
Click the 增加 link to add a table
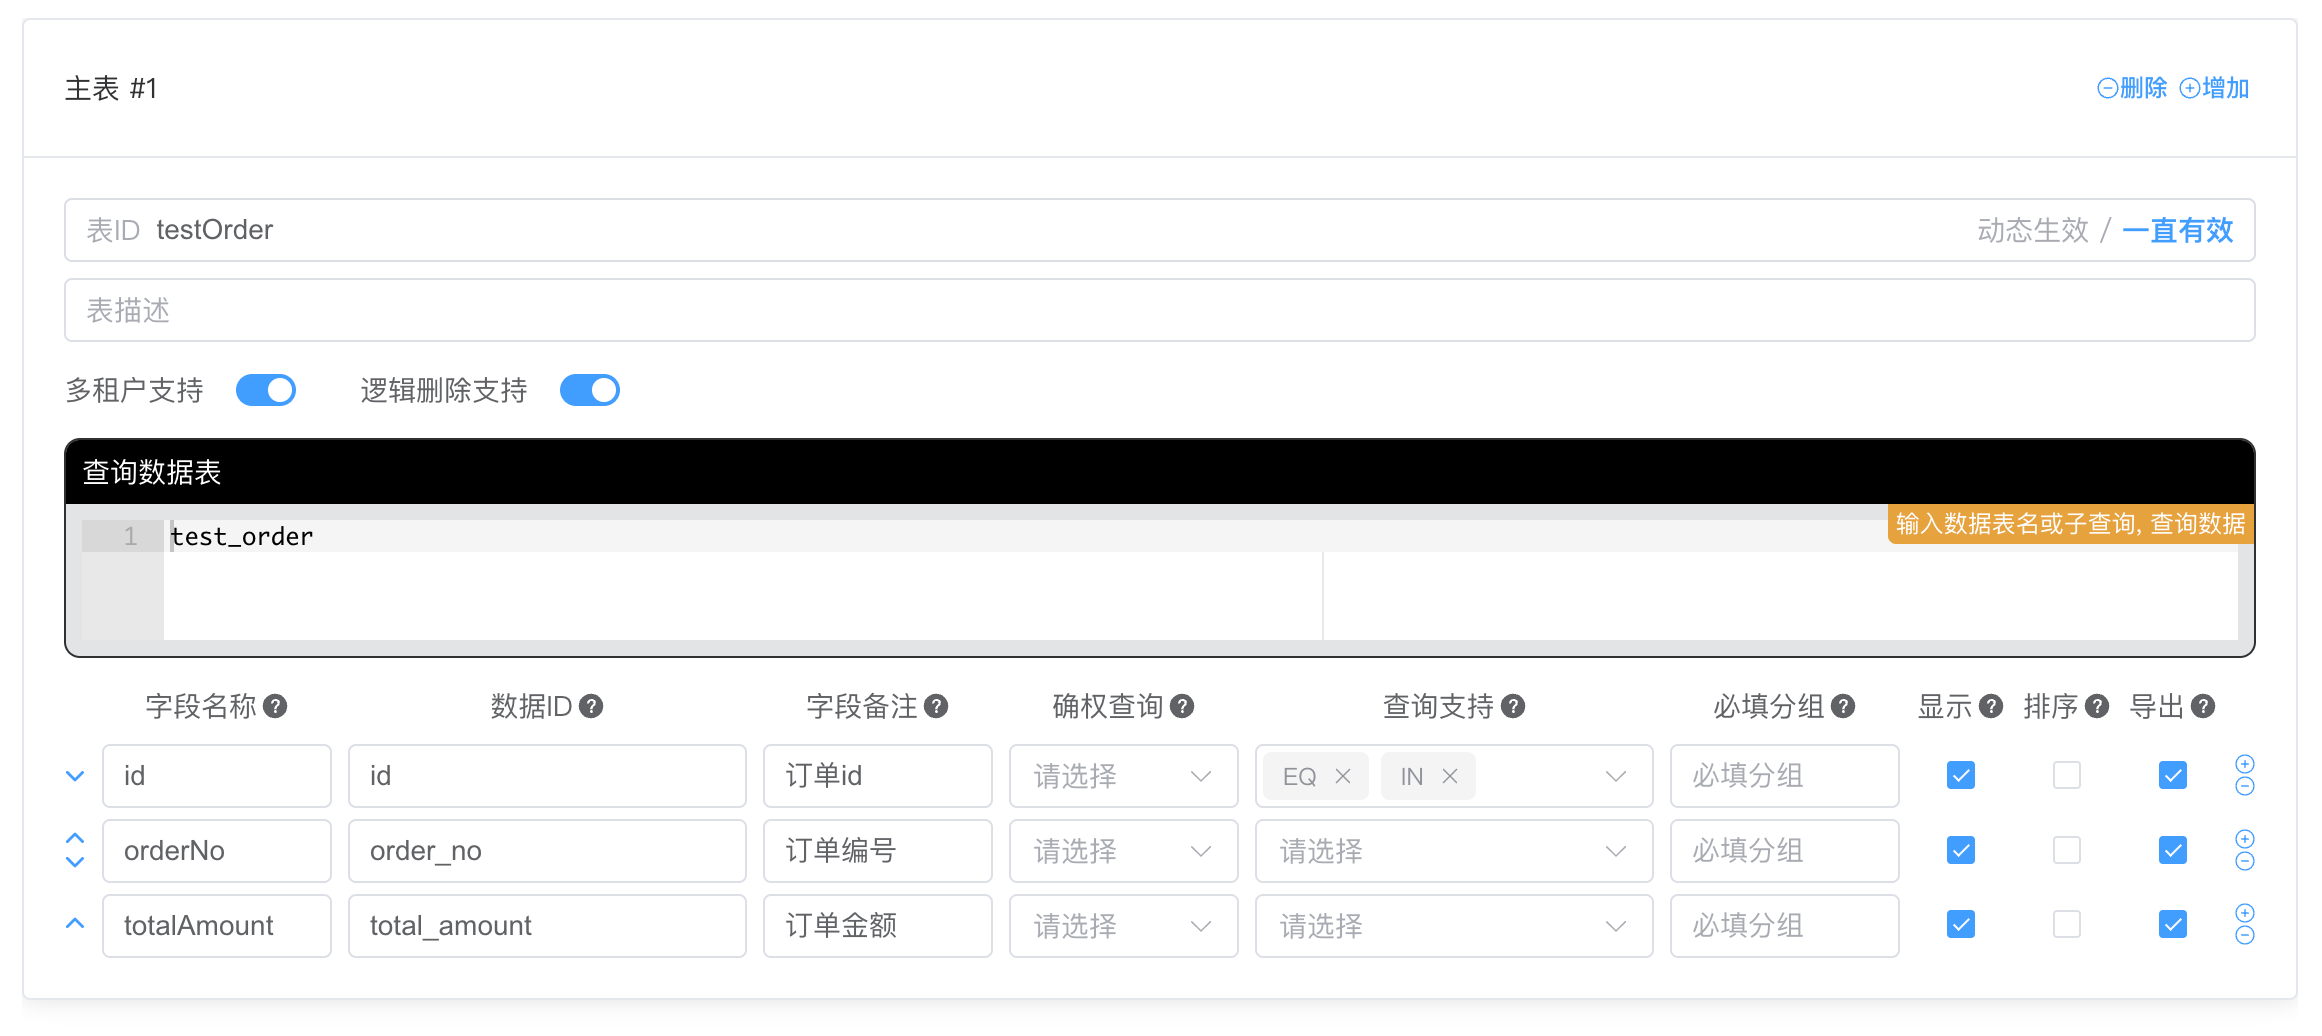[2215, 88]
